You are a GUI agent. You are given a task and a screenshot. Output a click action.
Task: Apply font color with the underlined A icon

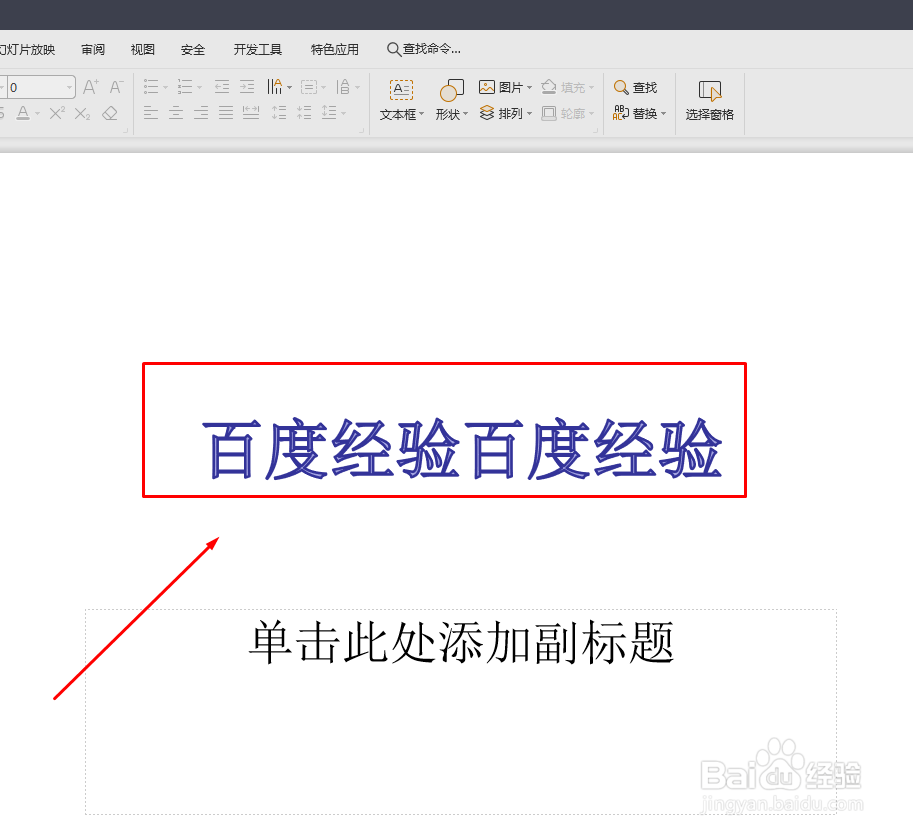tap(23, 112)
